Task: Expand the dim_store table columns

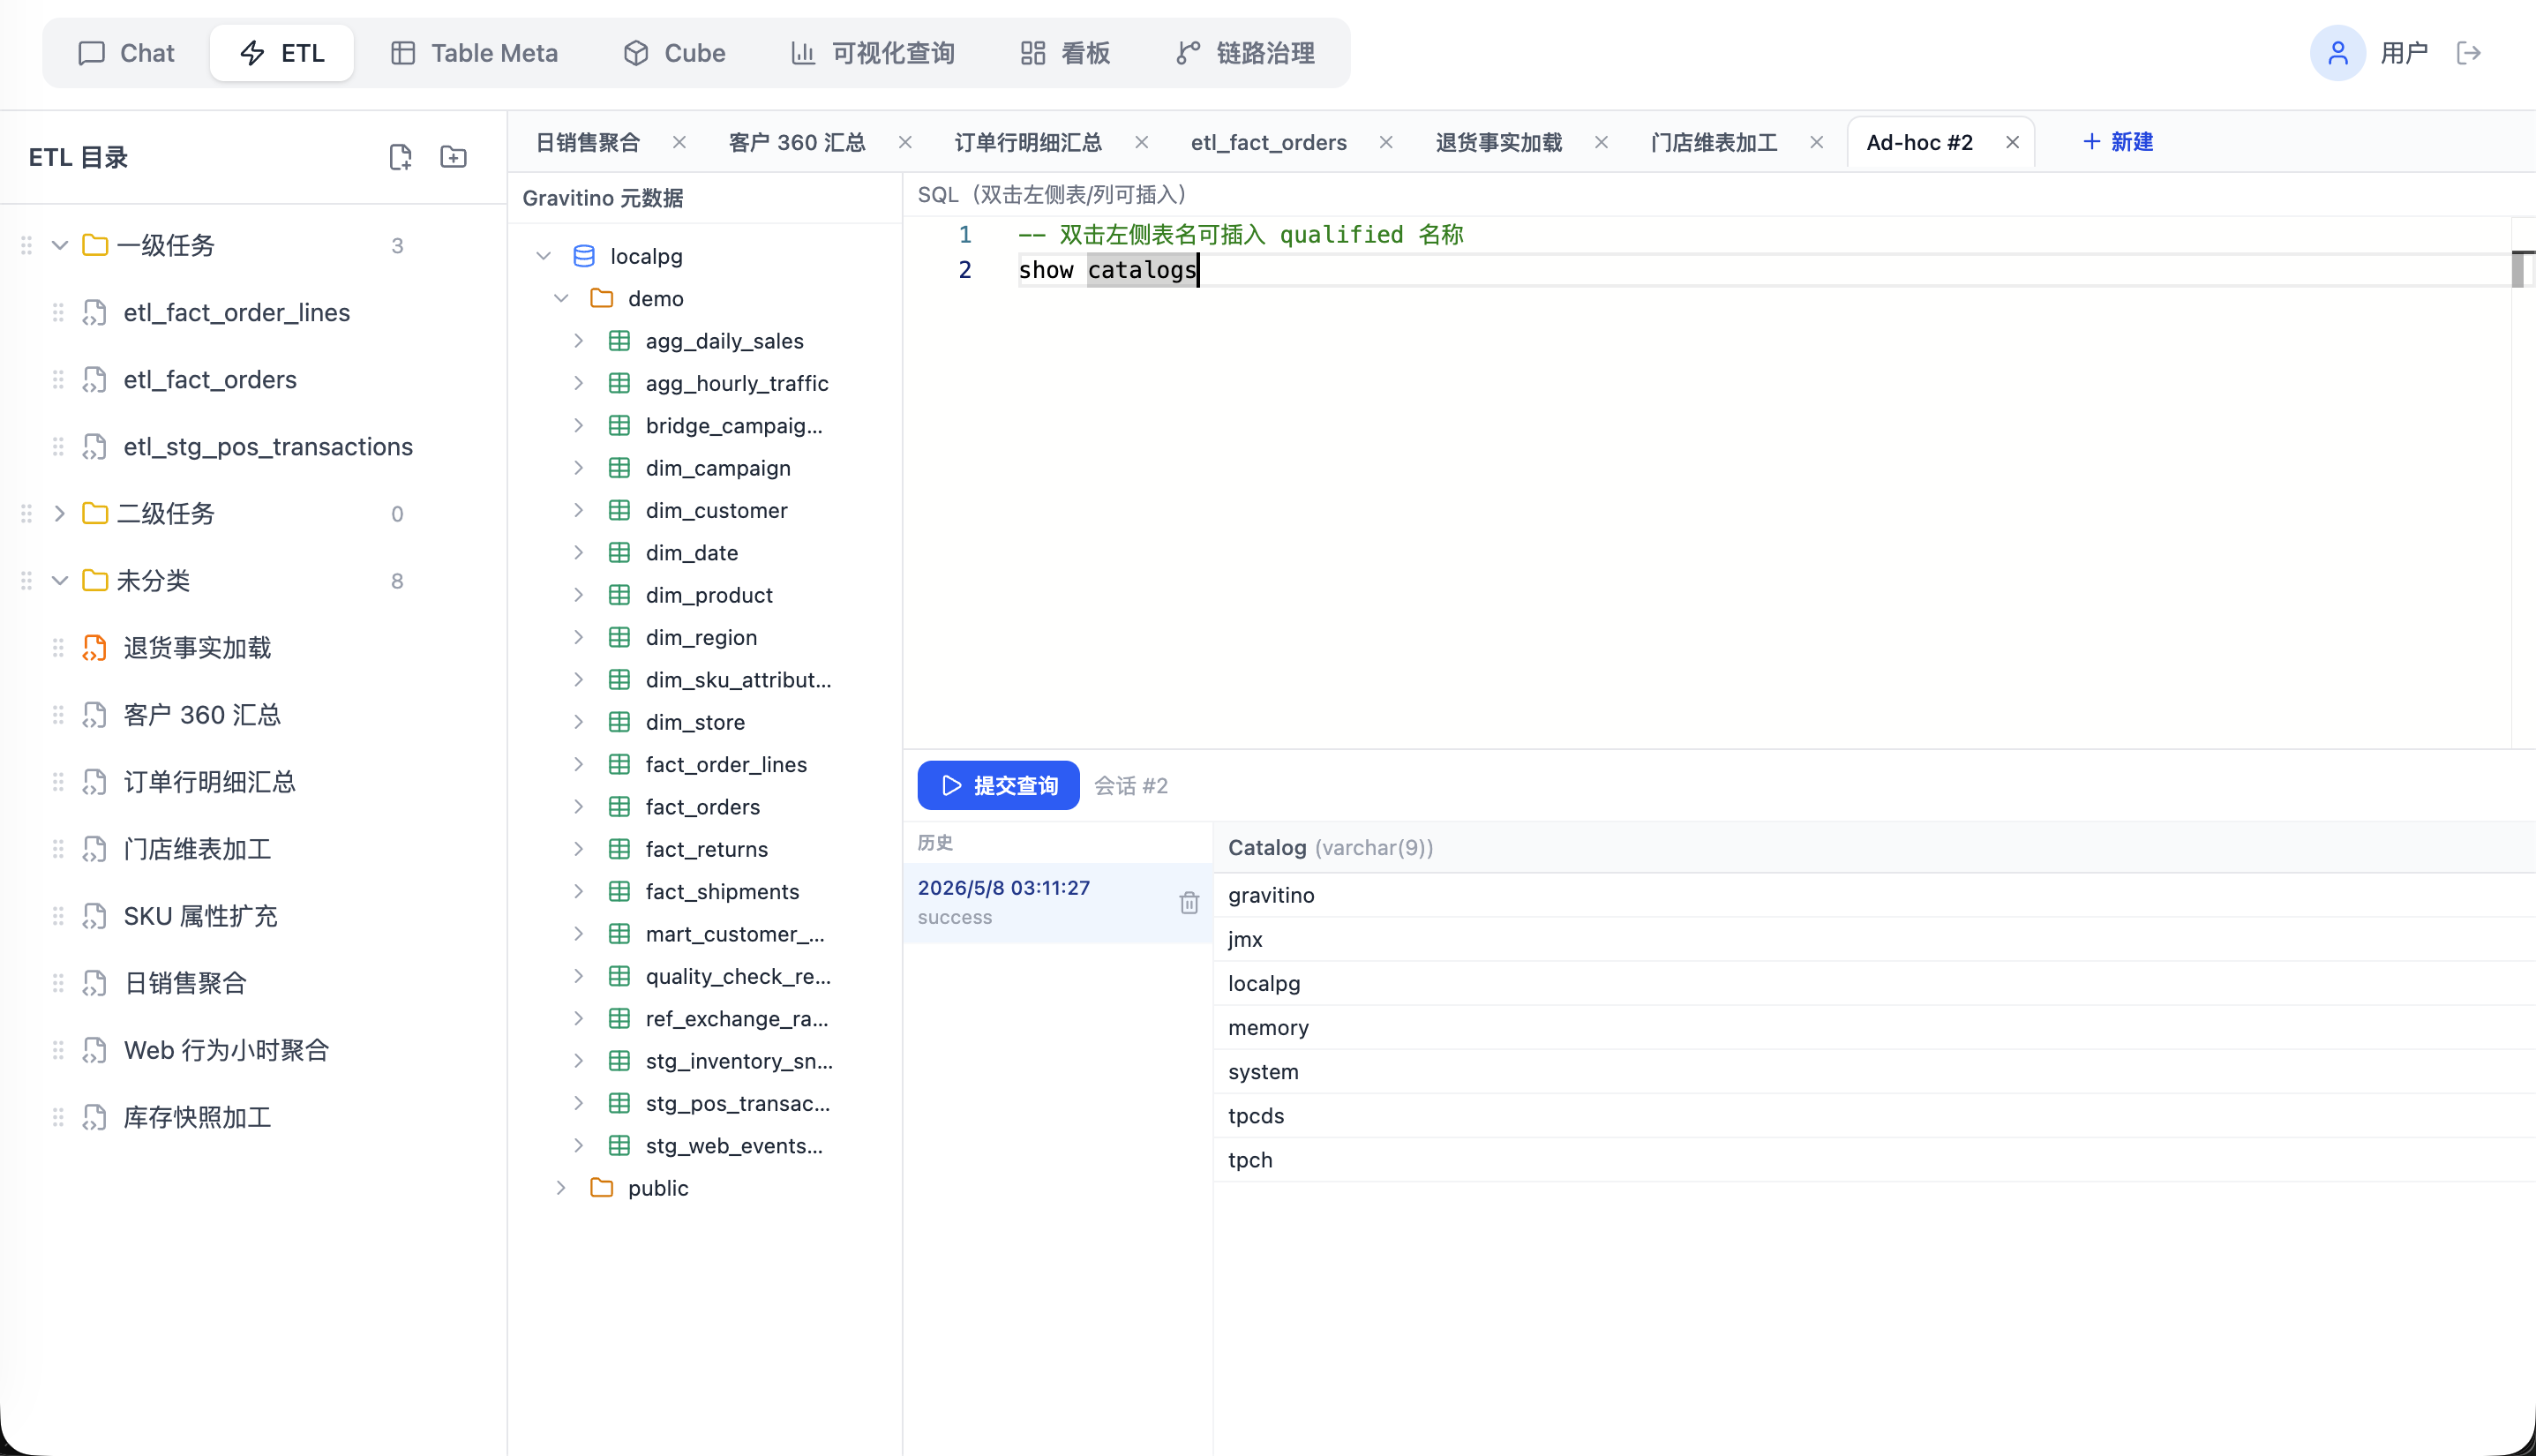Action: [579, 722]
